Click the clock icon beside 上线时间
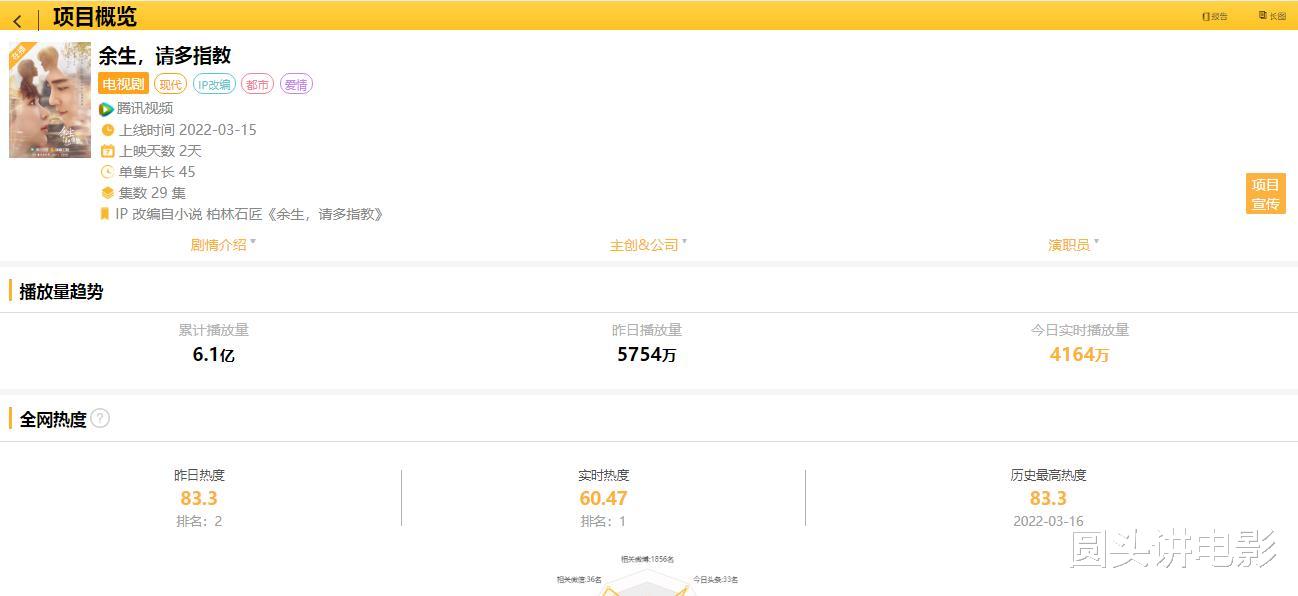 [108, 130]
